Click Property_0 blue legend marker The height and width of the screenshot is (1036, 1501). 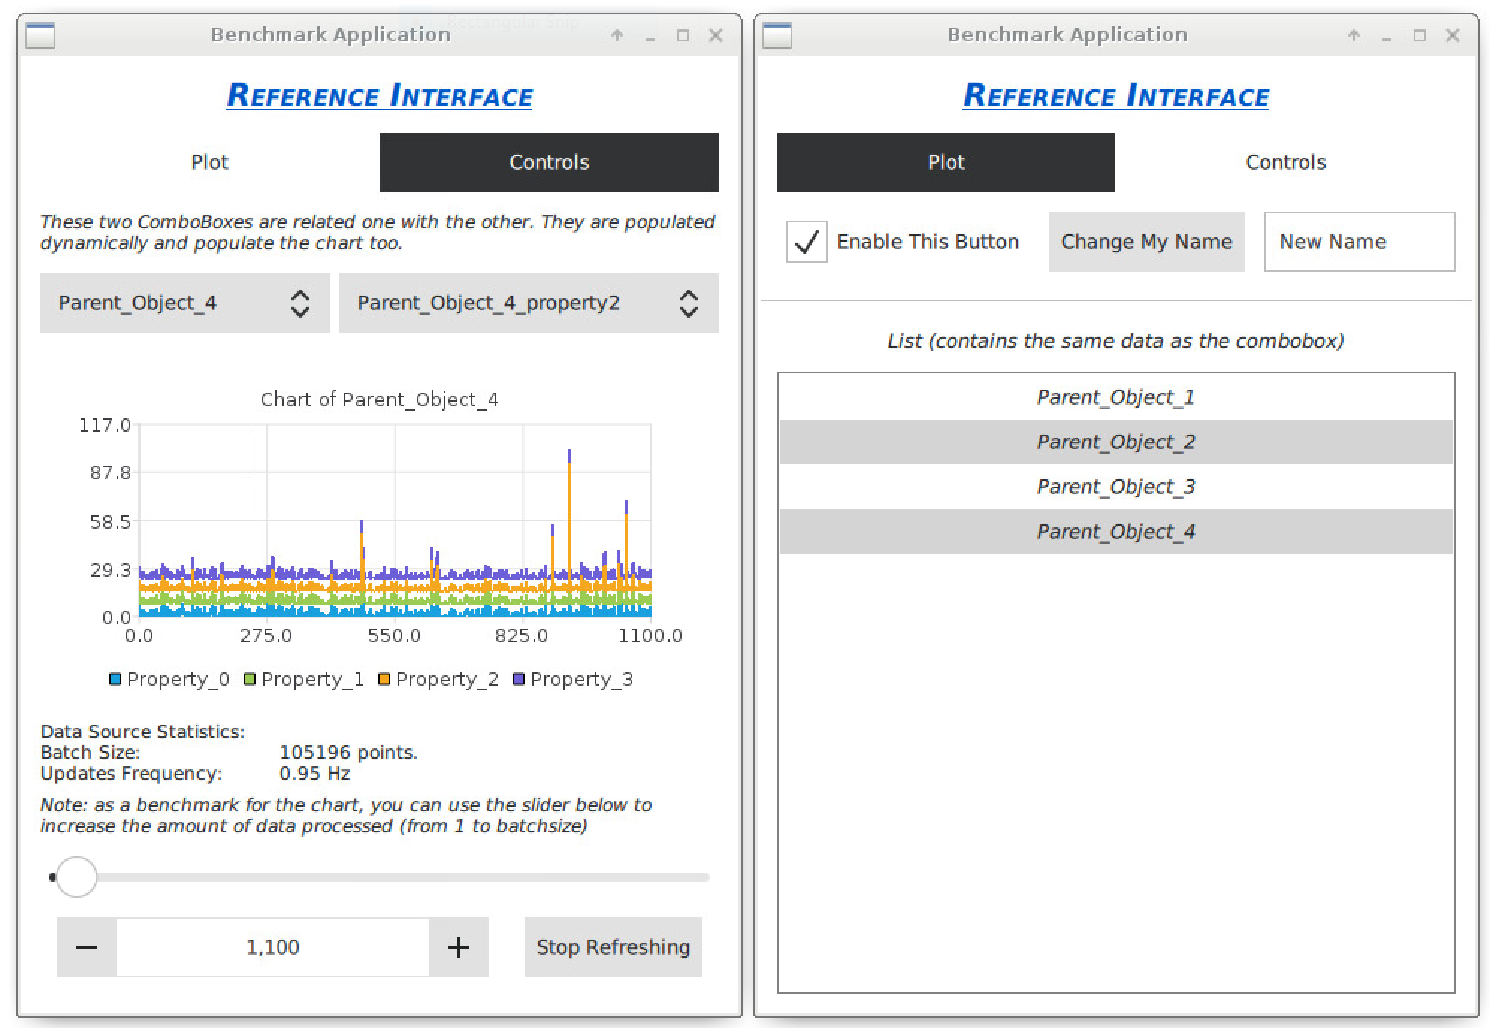[x=115, y=679]
